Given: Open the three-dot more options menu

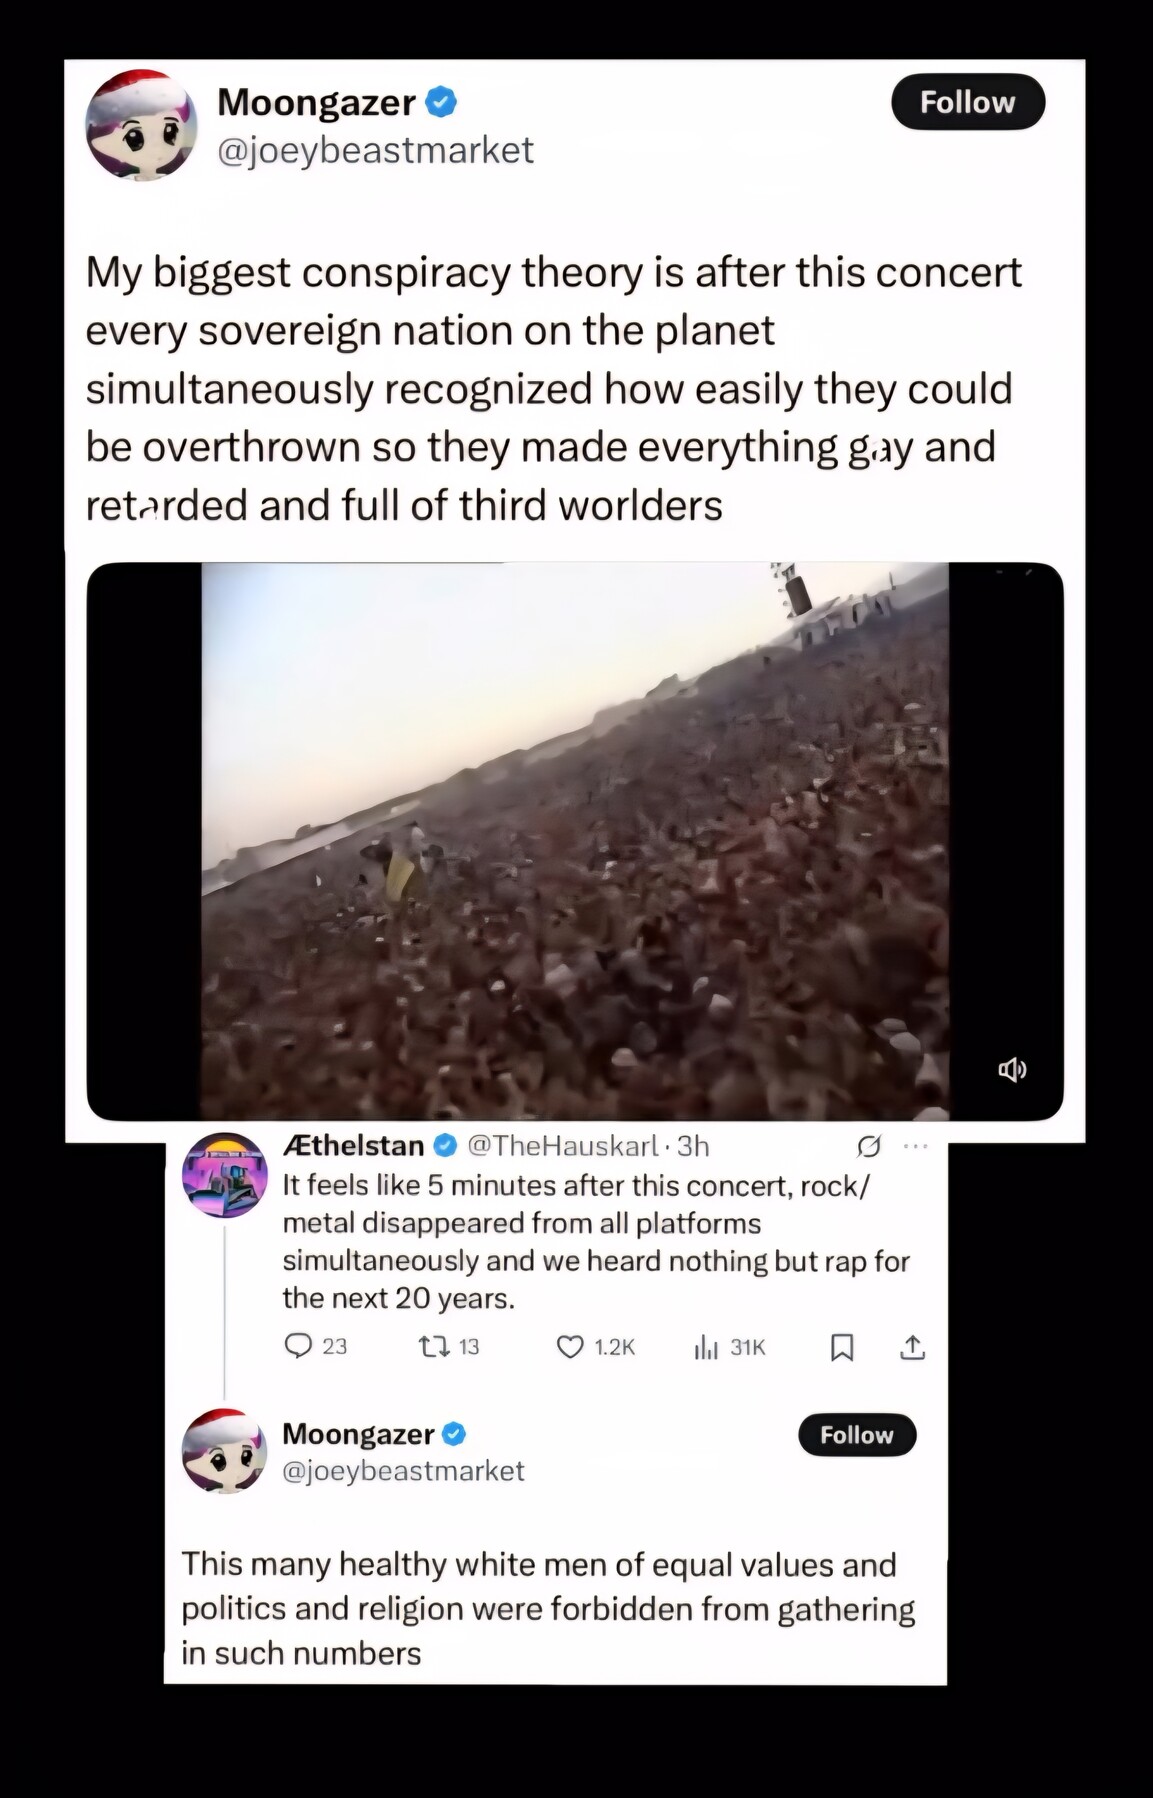Looking at the screenshot, I should pyautogui.click(x=915, y=1146).
